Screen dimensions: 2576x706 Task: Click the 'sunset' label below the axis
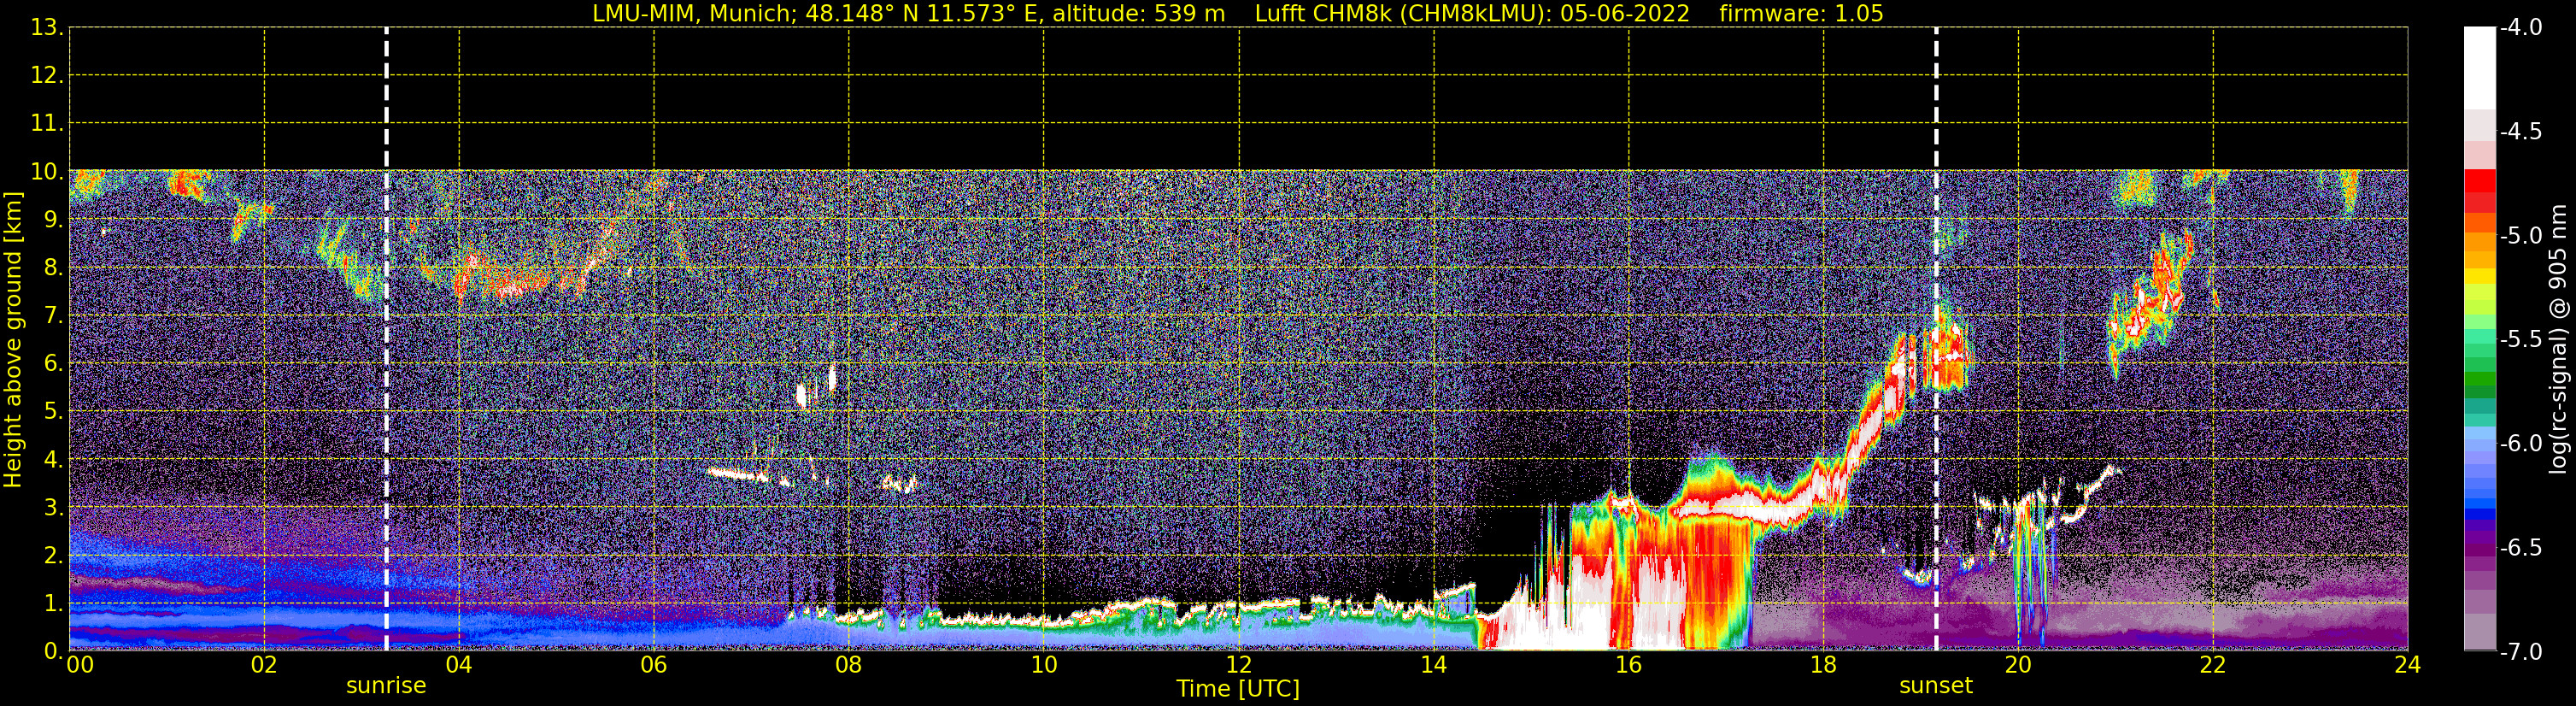coord(1936,686)
